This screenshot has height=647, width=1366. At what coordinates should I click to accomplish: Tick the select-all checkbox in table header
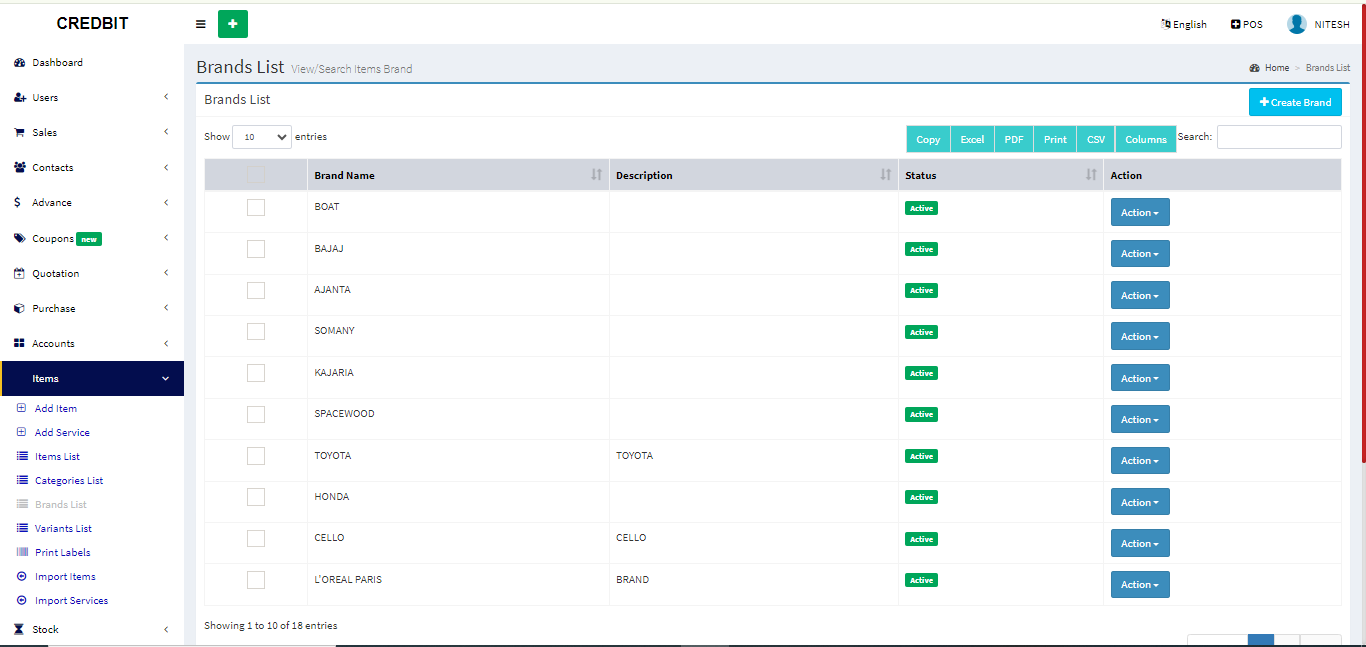[256, 174]
